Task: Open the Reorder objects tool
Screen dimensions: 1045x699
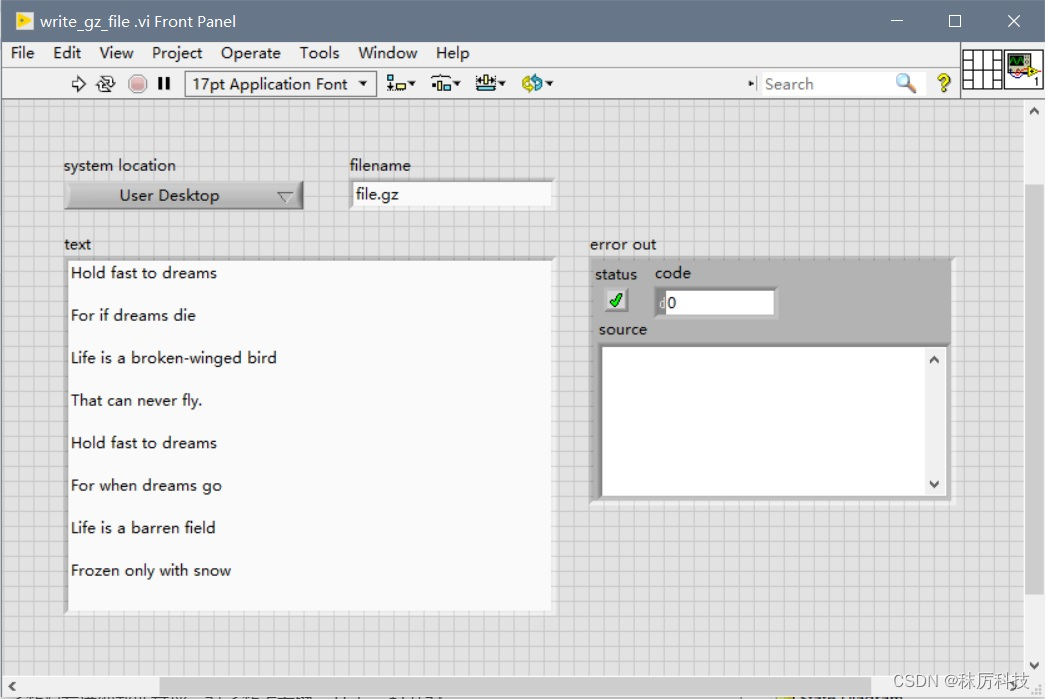Action: click(x=533, y=84)
